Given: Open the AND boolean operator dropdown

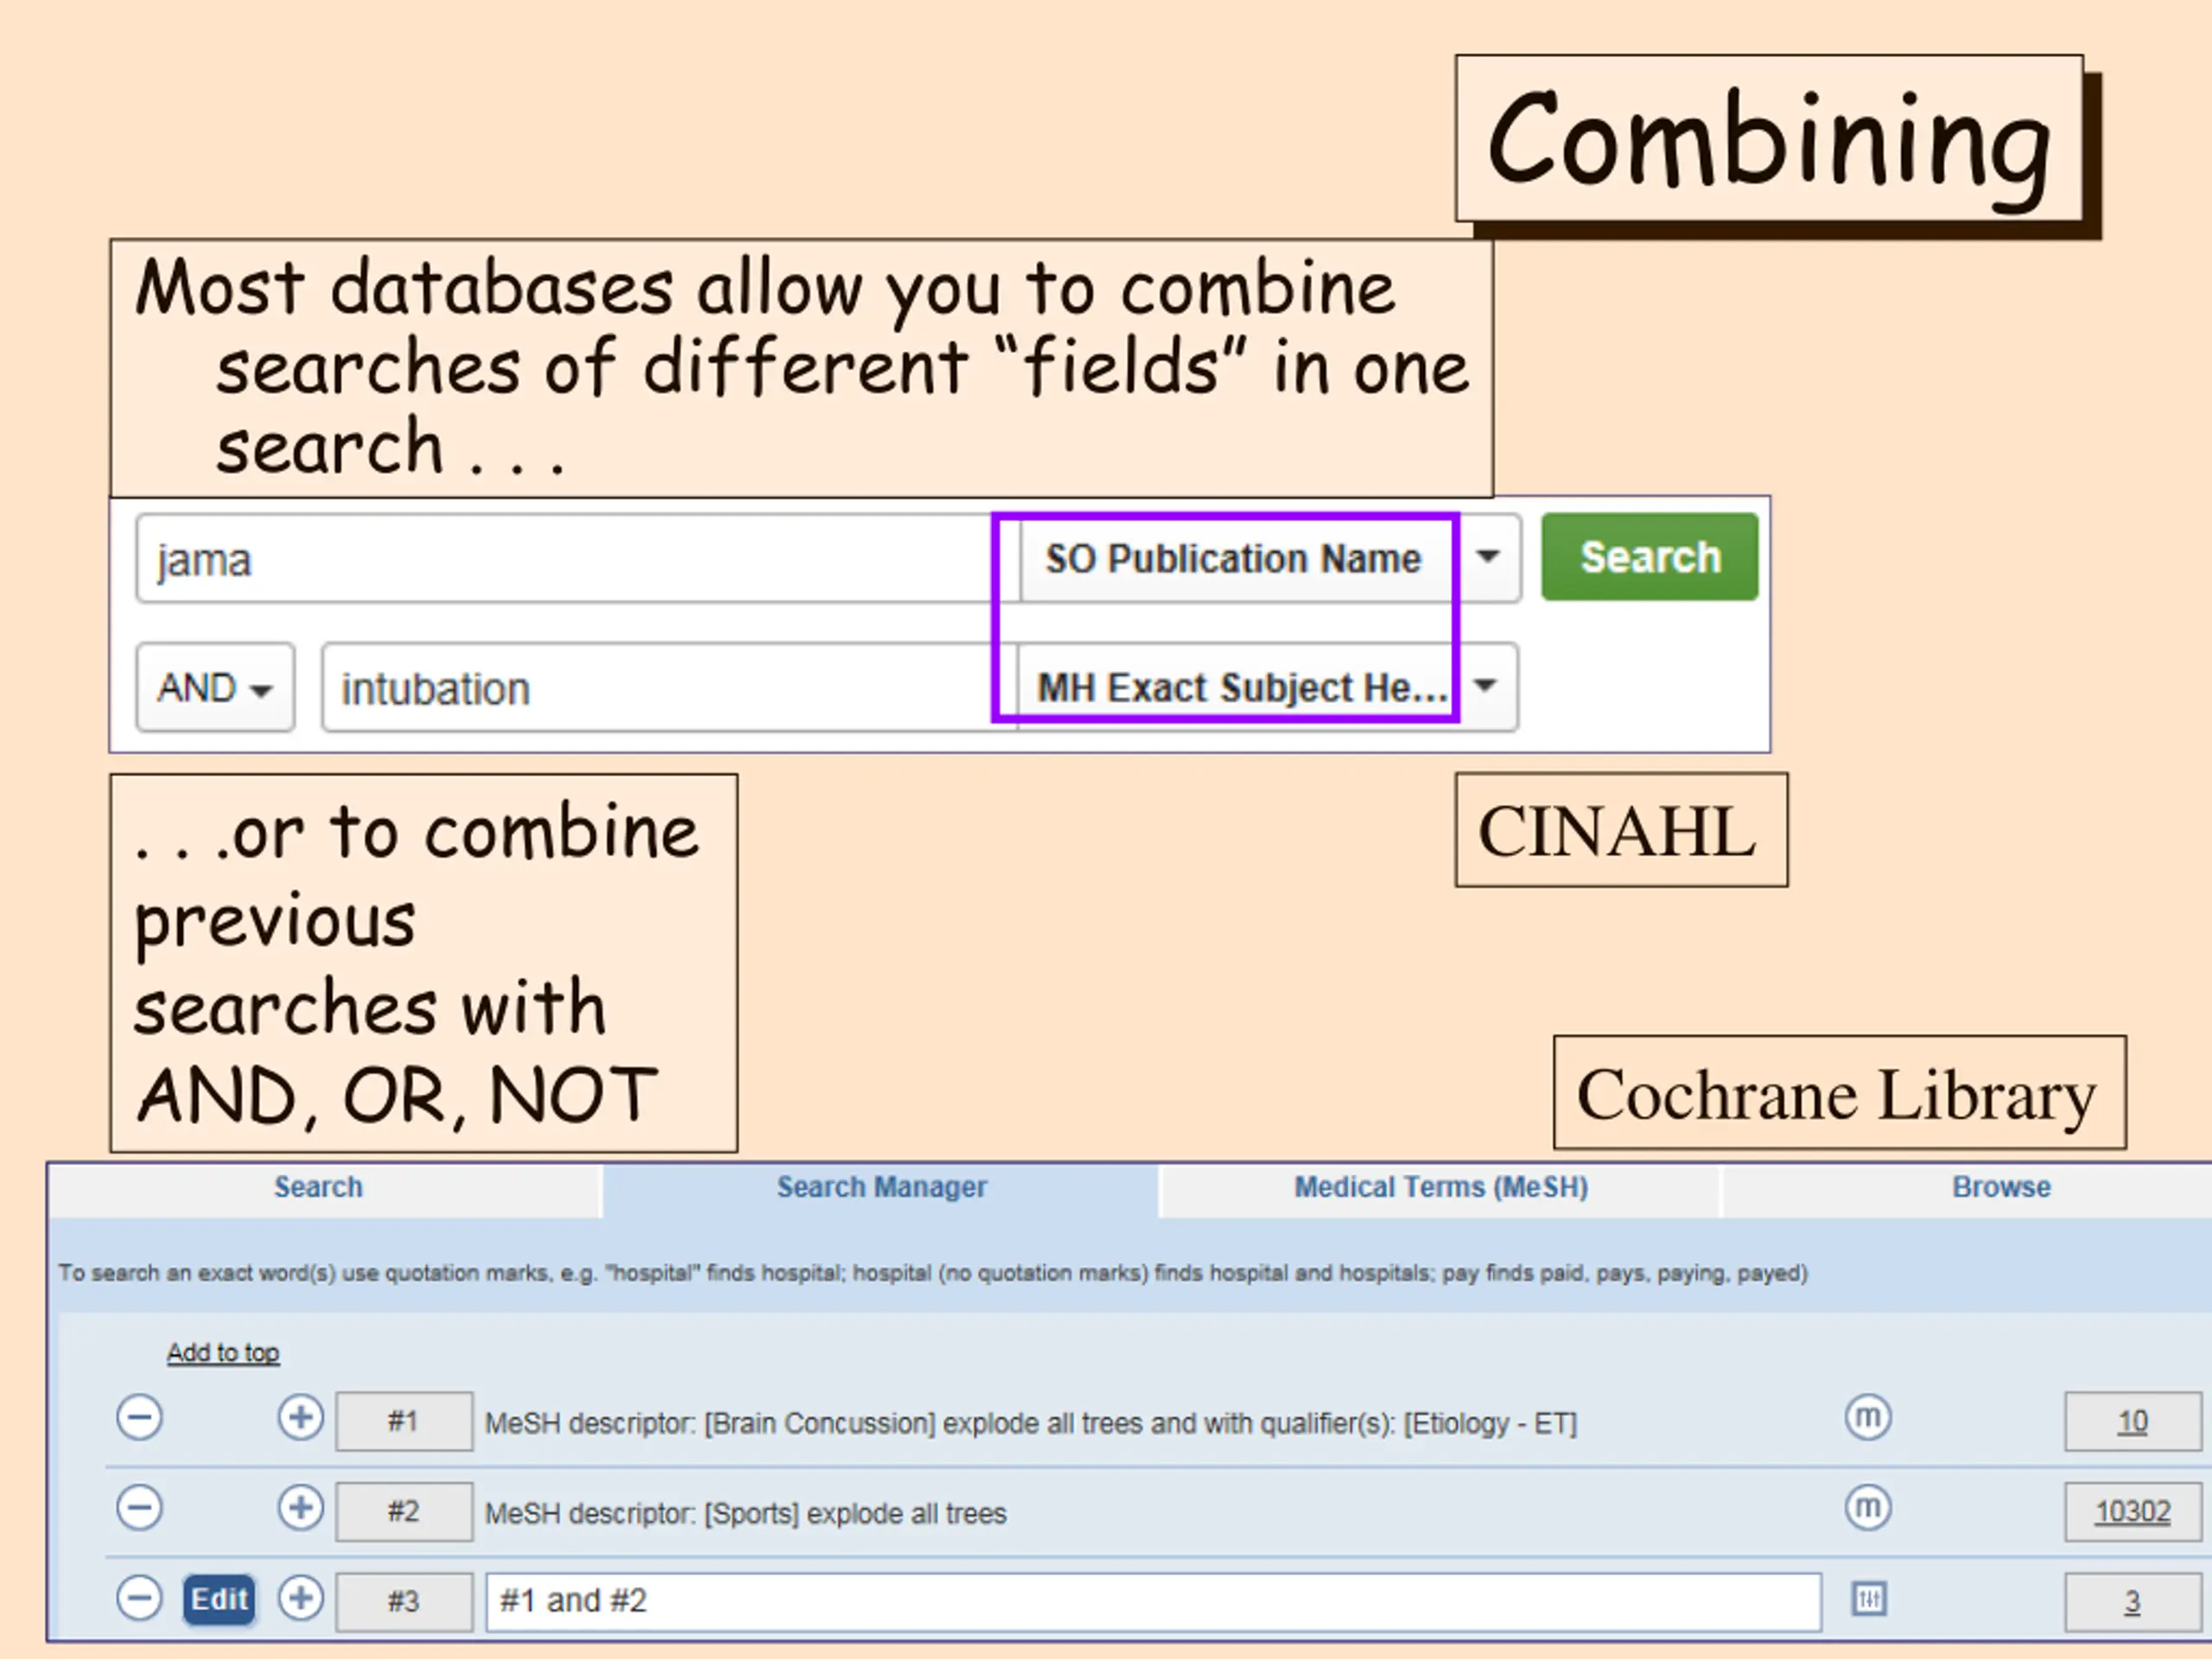Looking at the screenshot, I should pyautogui.click(x=215, y=688).
